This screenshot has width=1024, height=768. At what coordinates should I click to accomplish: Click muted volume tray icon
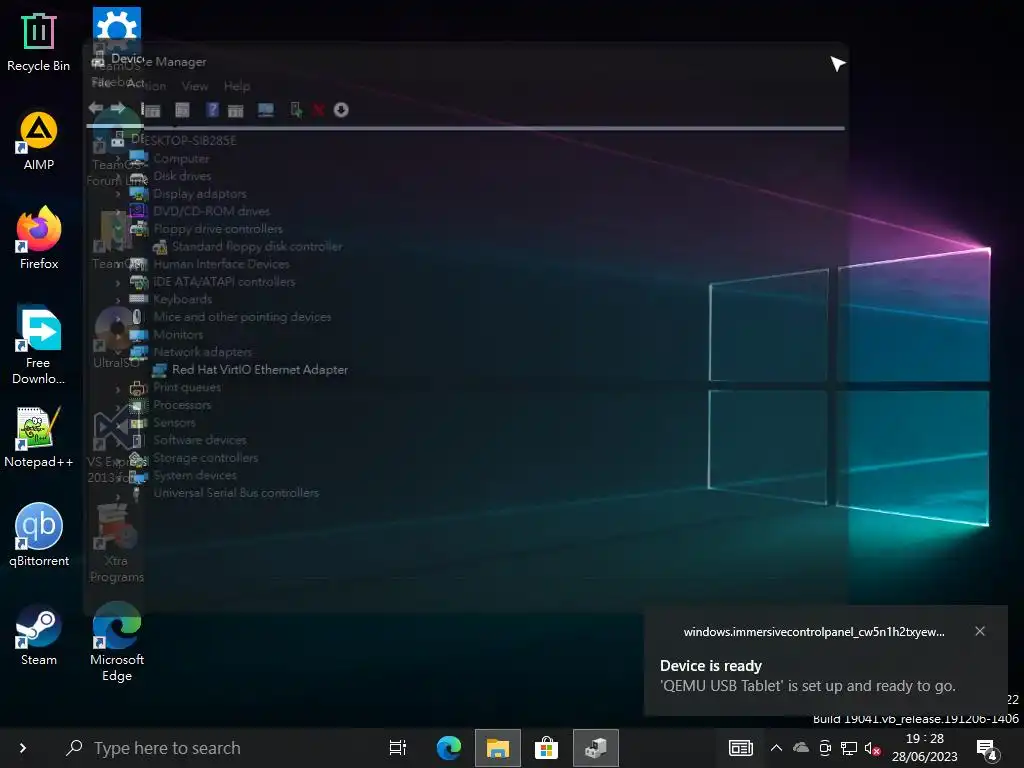click(x=872, y=748)
